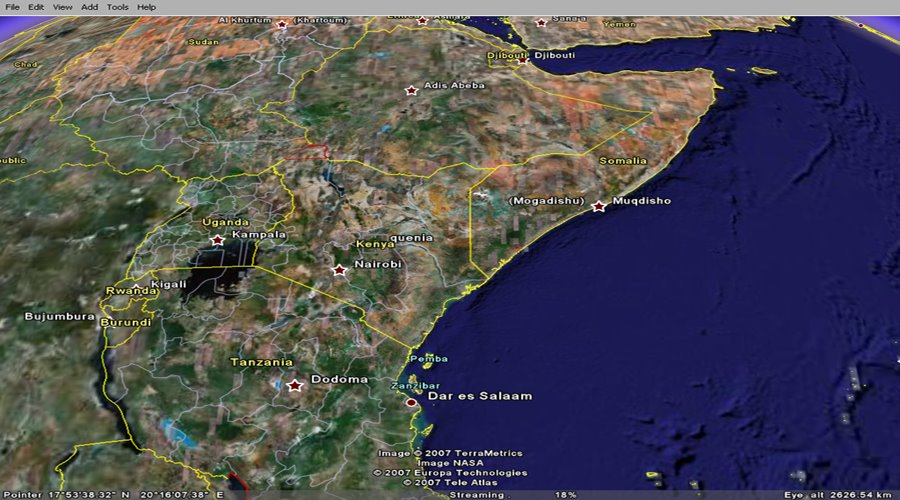Click the Dar es Salaam text label

480,396
